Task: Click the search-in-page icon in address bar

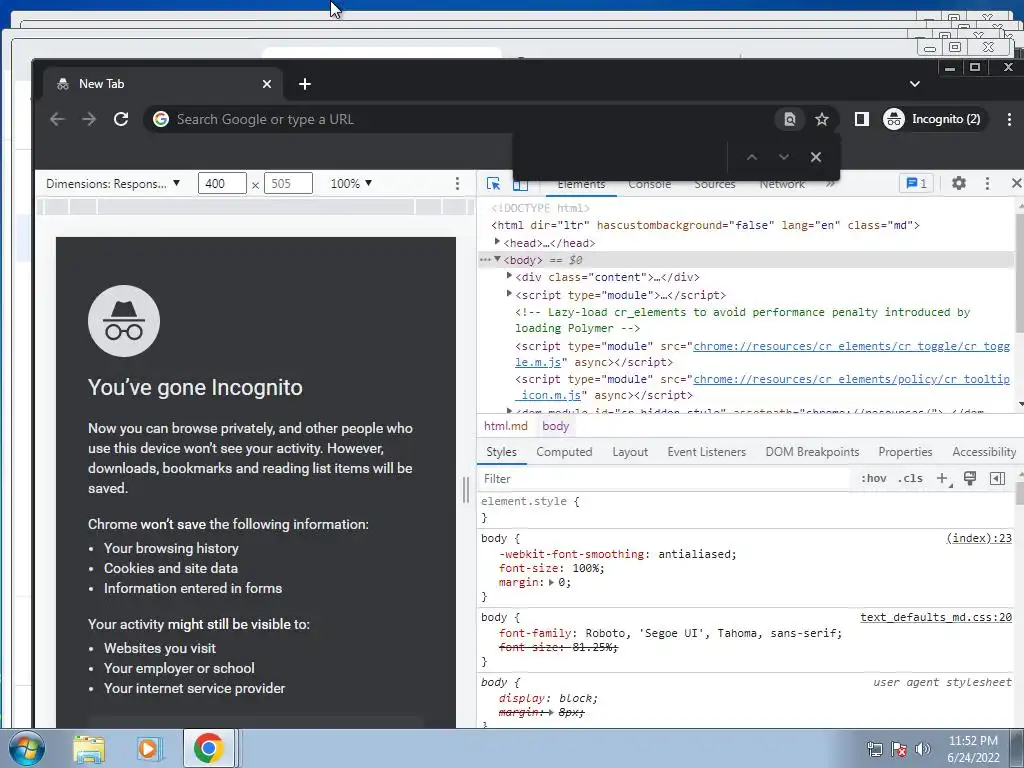Action: click(x=790, y=119)
